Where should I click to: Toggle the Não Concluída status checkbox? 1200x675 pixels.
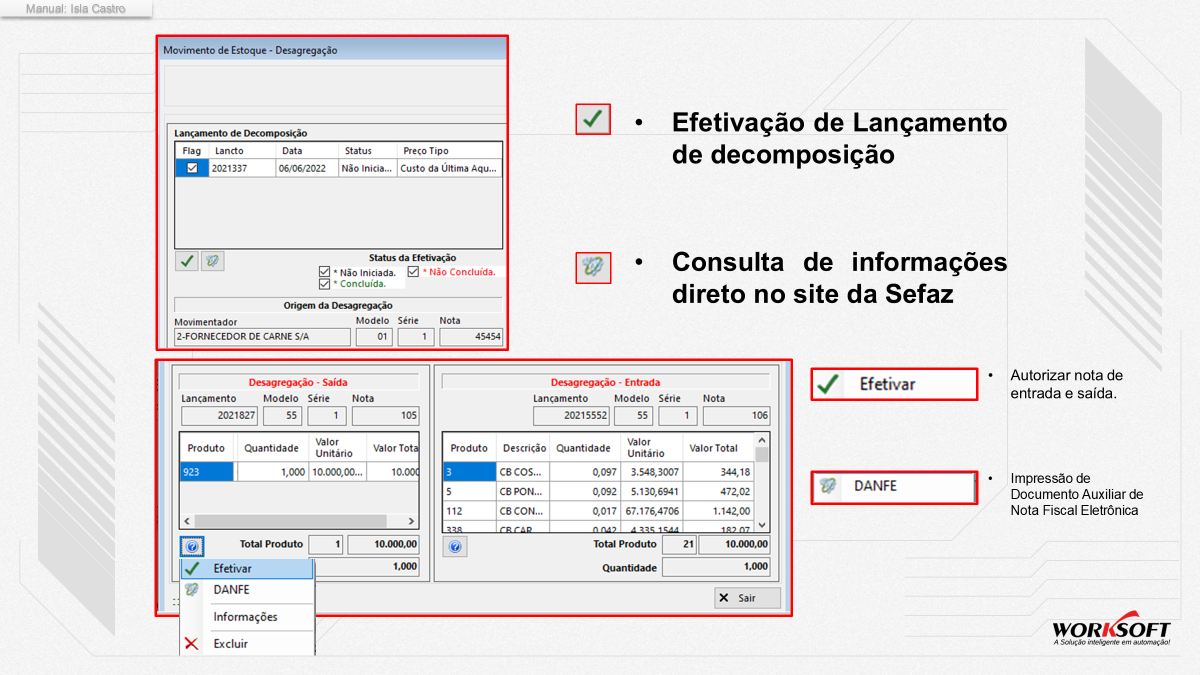click(x=413, y=272)
